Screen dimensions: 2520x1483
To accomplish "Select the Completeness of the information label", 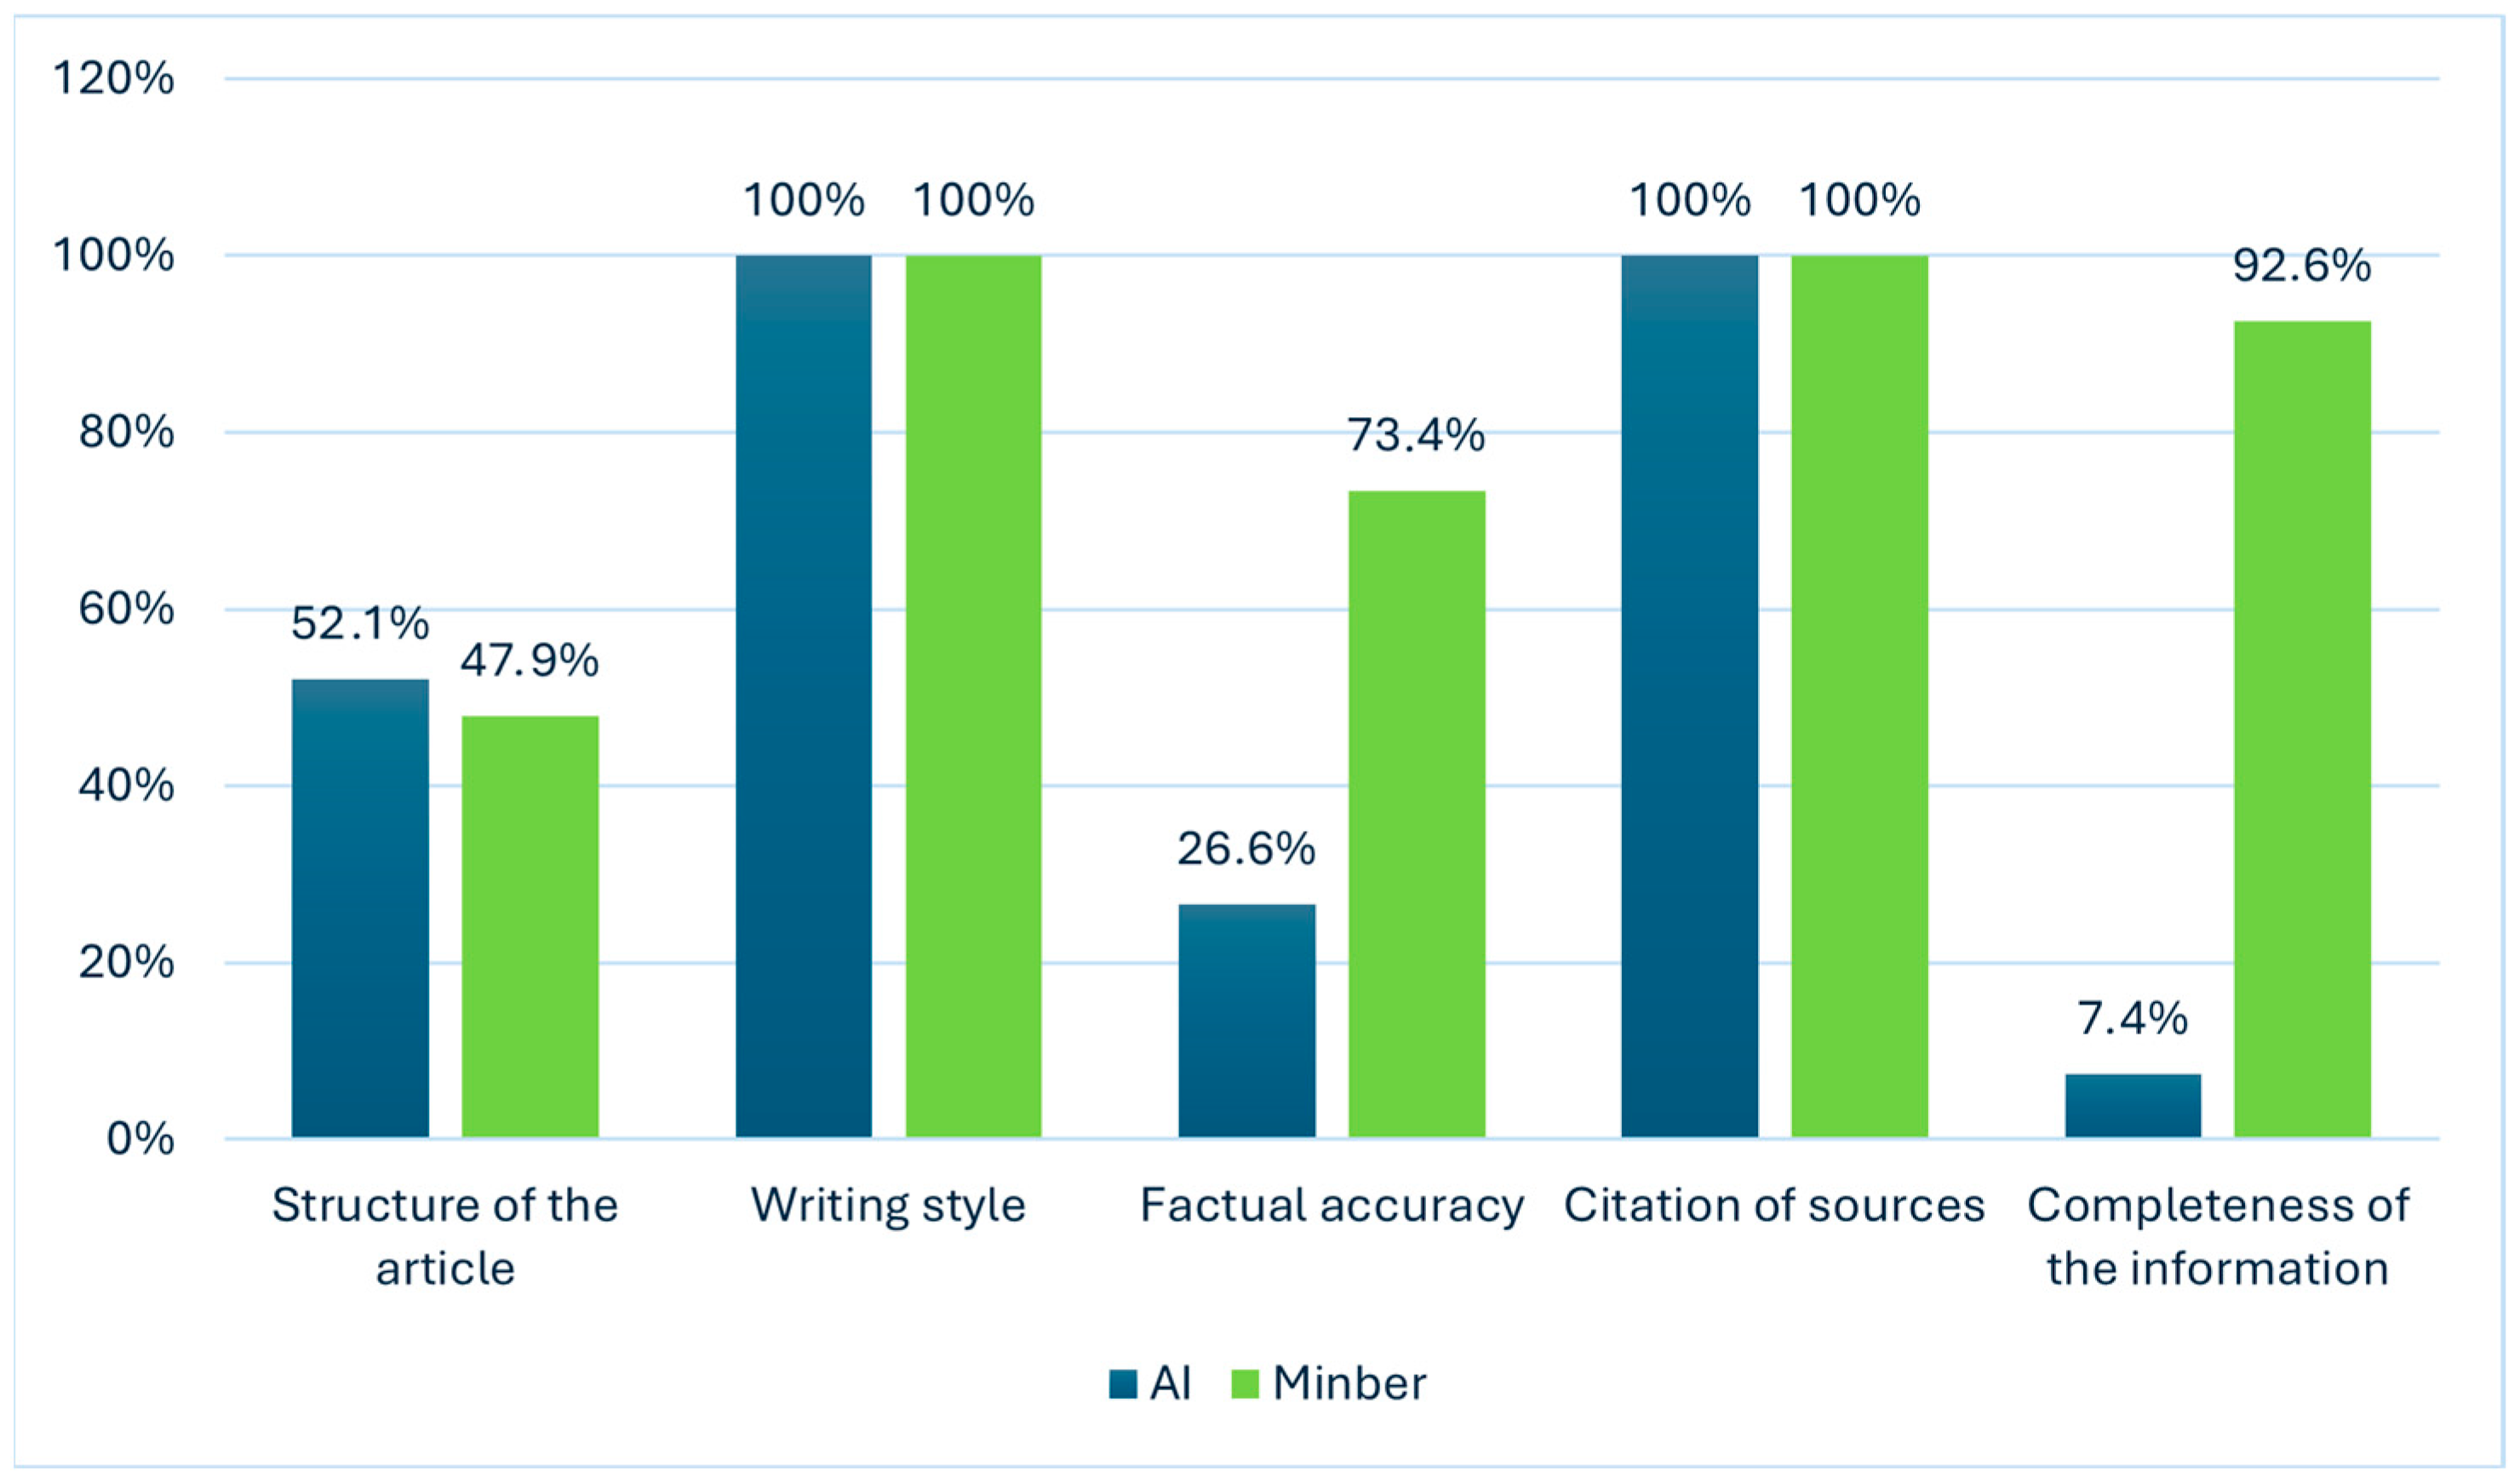I will tap(2218, 1236).
